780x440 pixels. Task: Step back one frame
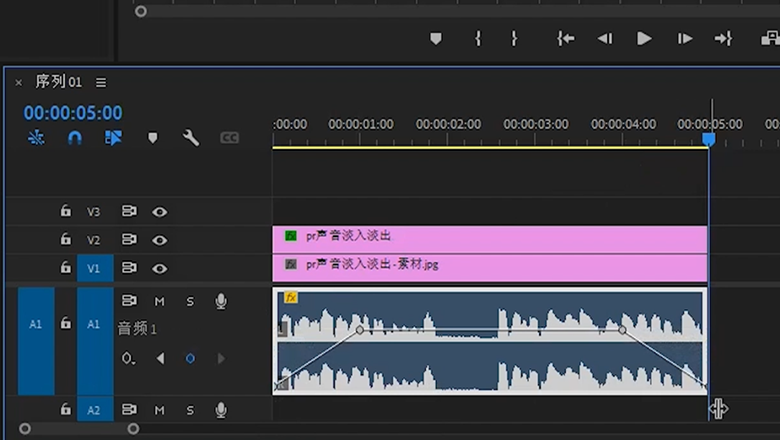click(x=605, y=38)
